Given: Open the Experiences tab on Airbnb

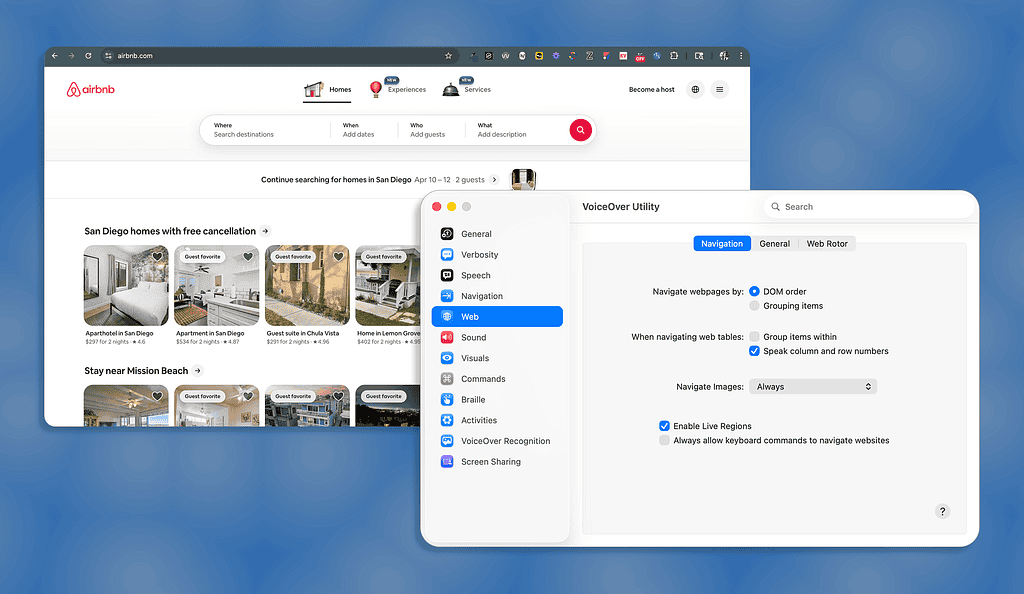Looking at the screenshot, I should [x=406, y=88].
